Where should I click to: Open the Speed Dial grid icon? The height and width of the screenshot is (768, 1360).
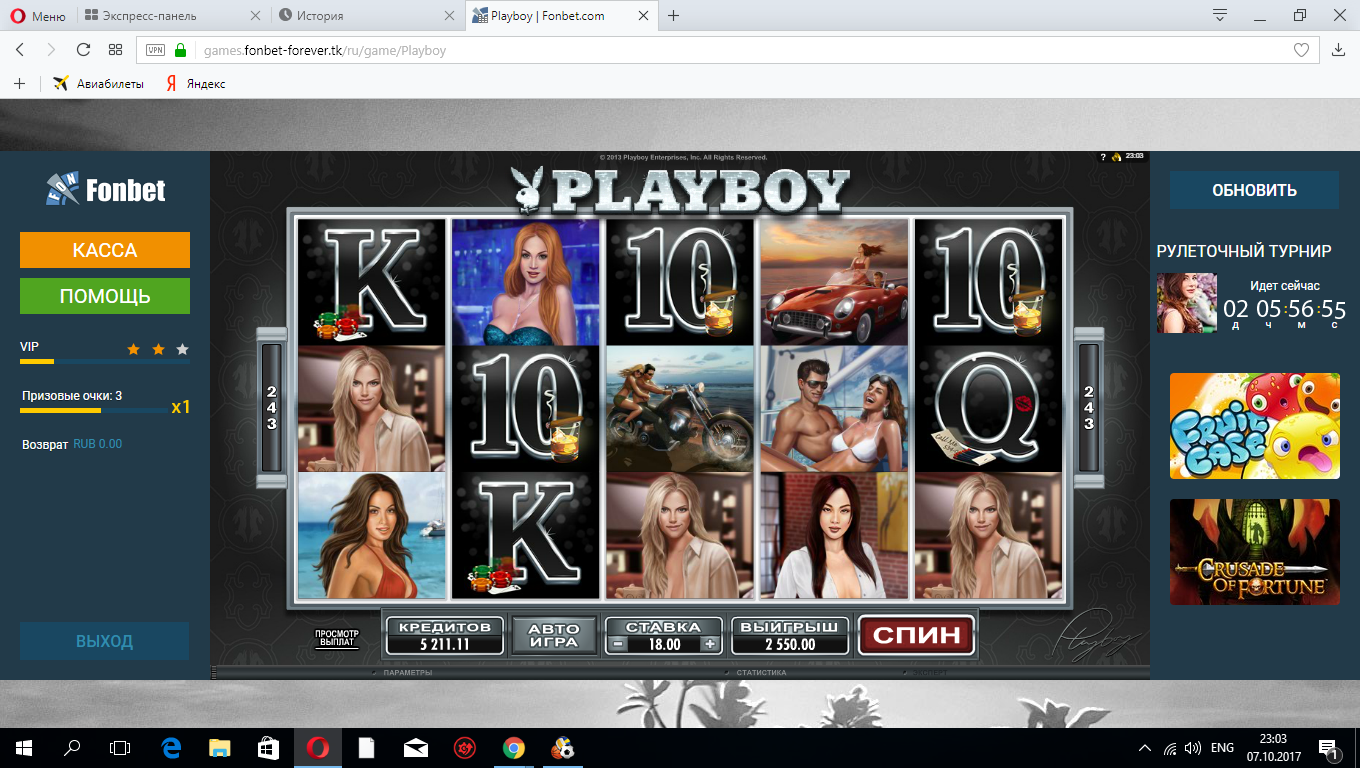[115, 50]
